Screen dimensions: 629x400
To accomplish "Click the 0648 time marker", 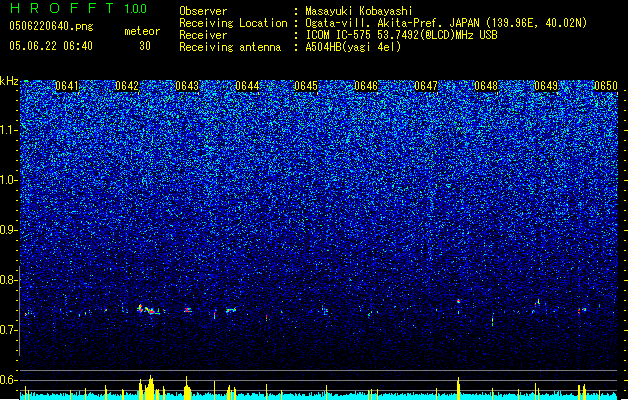I will (486, 86).
